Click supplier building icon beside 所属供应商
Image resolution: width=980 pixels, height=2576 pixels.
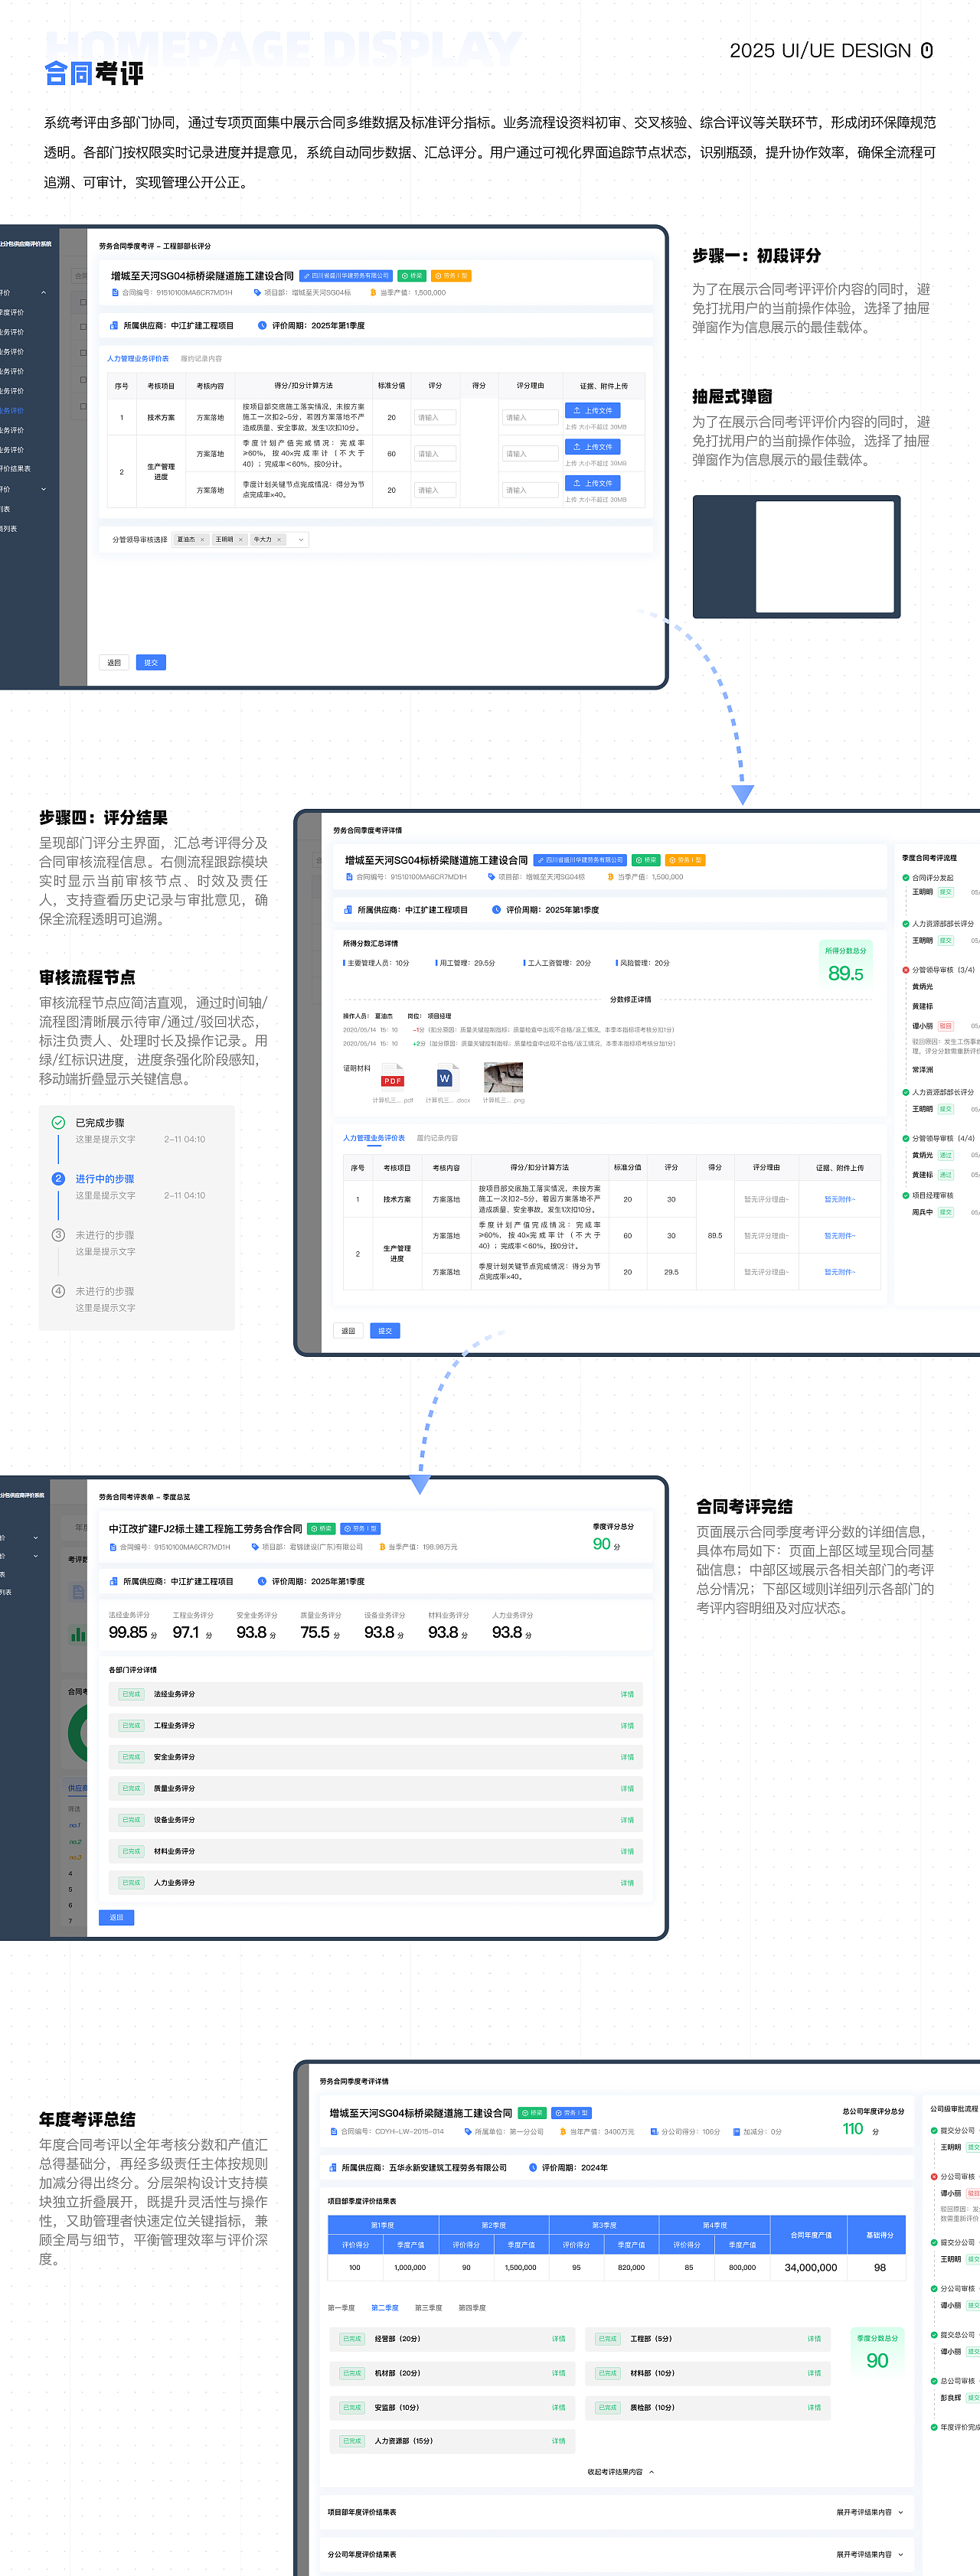coord(113,326)
